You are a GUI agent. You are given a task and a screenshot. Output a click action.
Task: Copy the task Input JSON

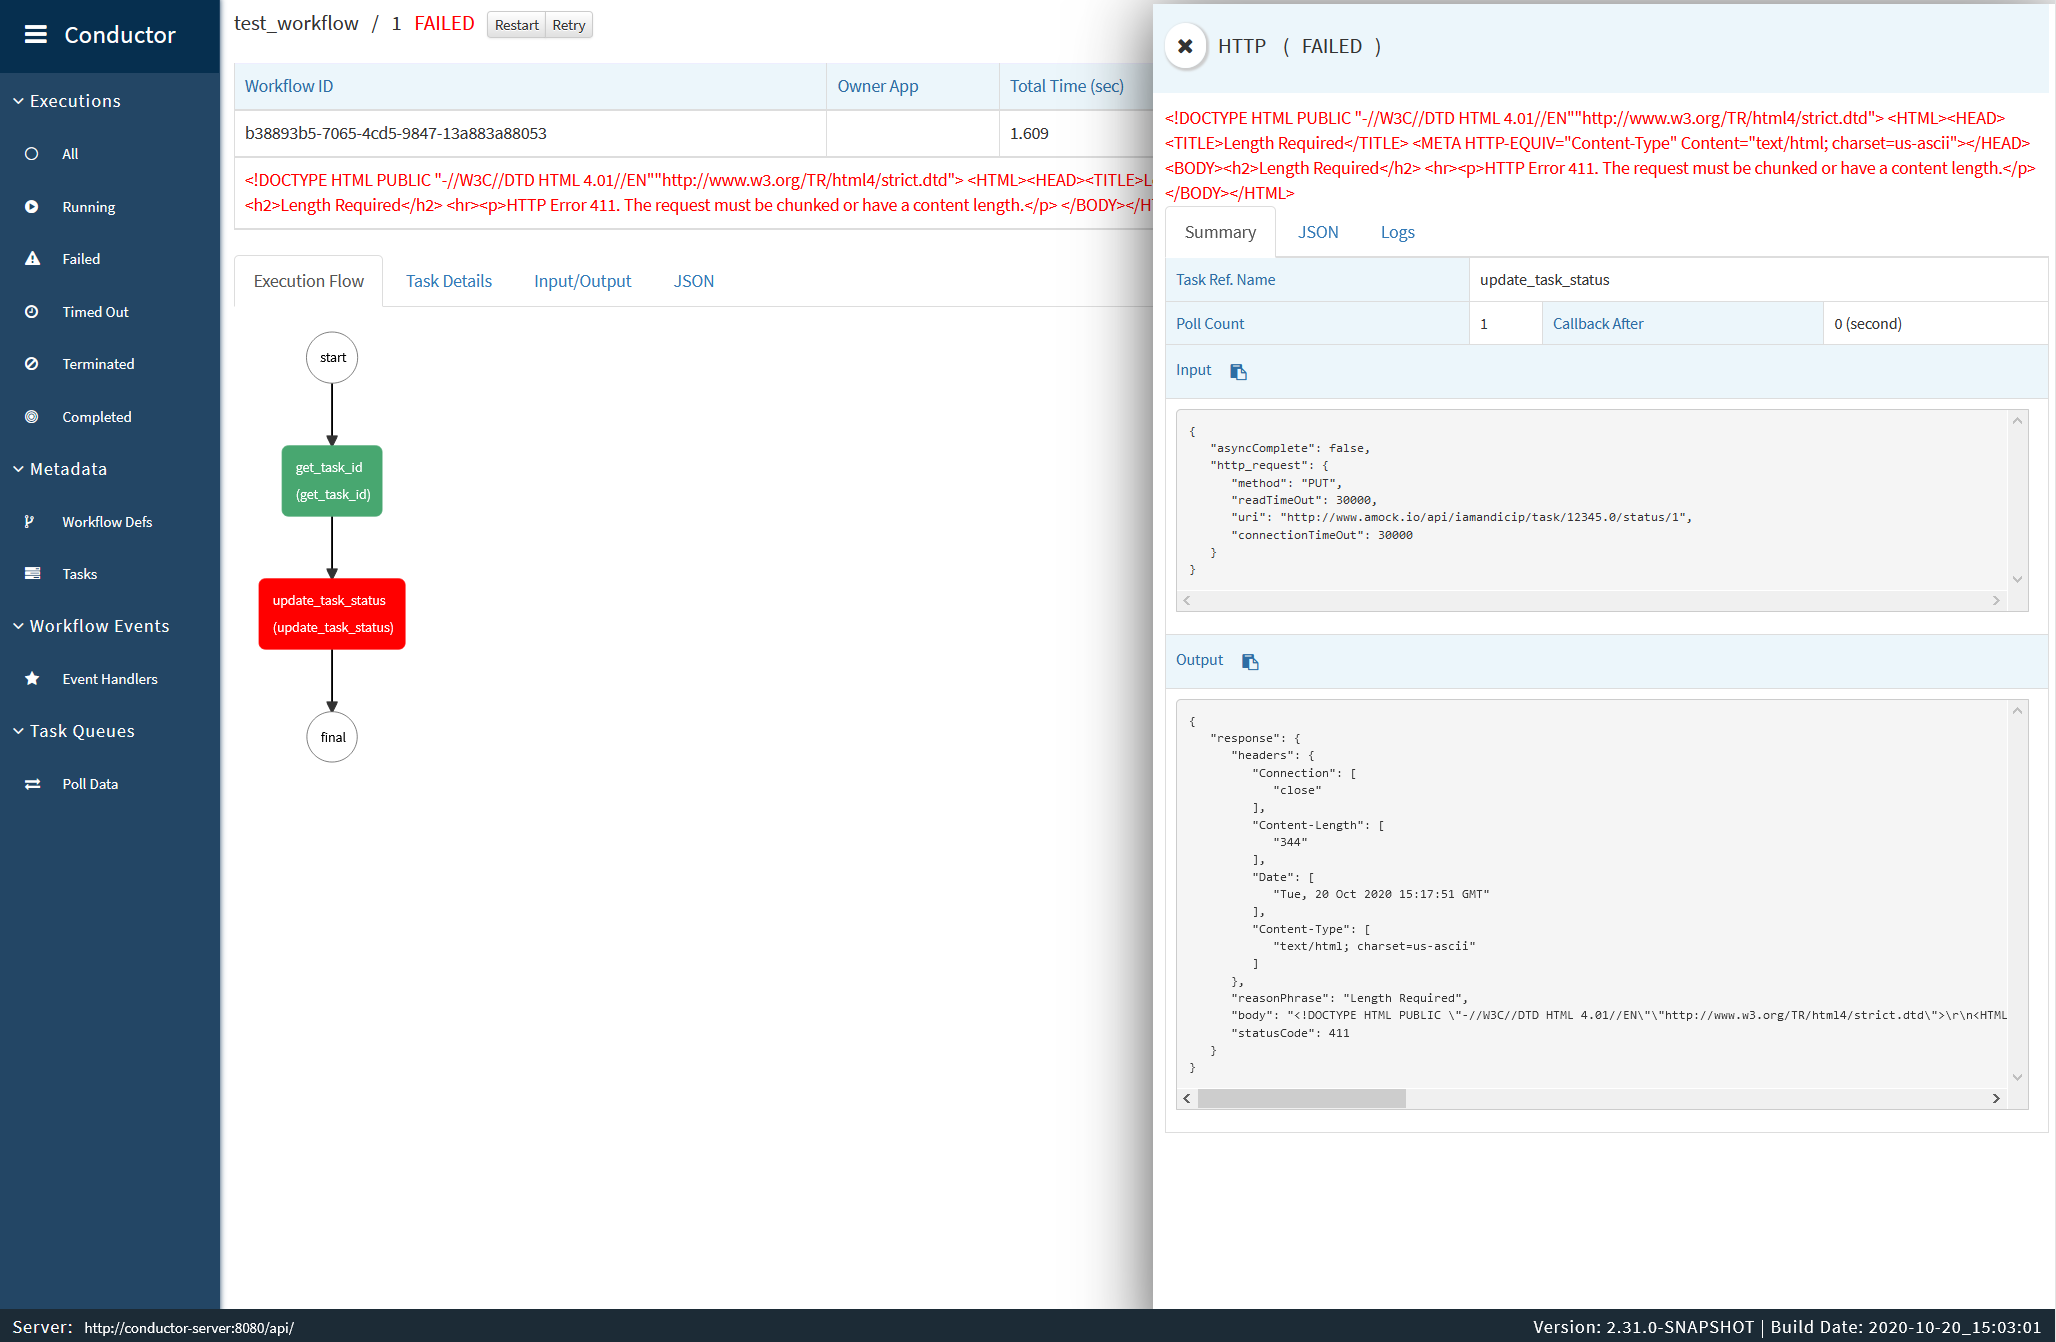pyautogui.click(x=1238, y=371)
